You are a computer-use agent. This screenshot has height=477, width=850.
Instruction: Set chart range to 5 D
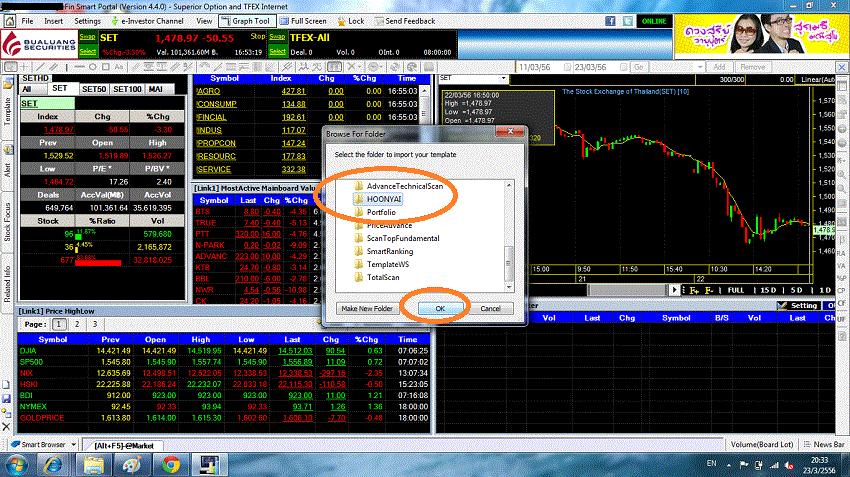click(x=796, y=291)
